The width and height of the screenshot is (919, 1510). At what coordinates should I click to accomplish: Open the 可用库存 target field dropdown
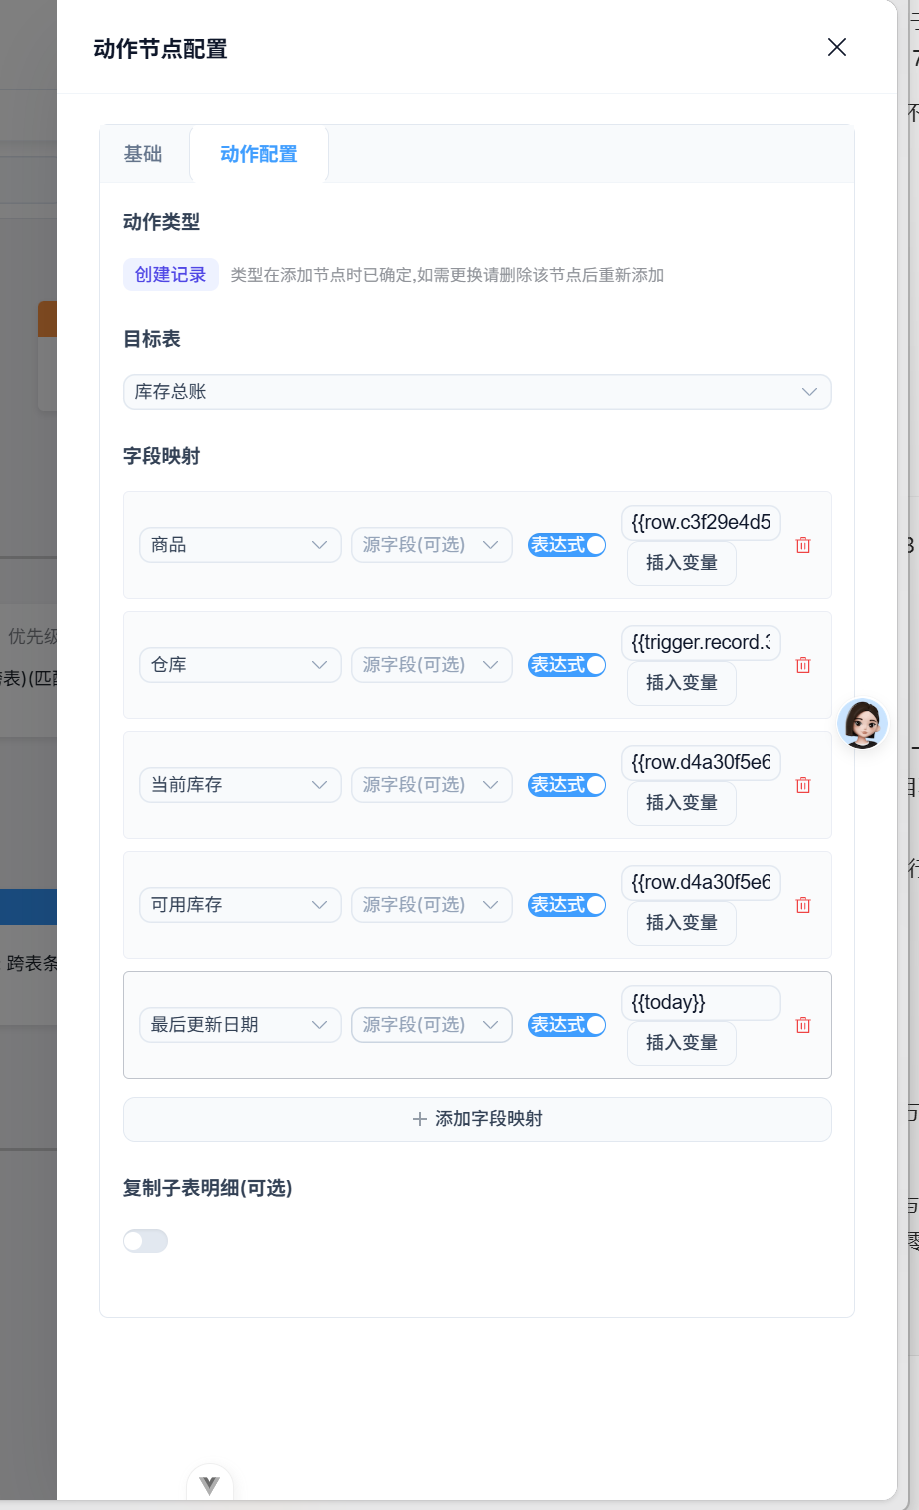240,905
